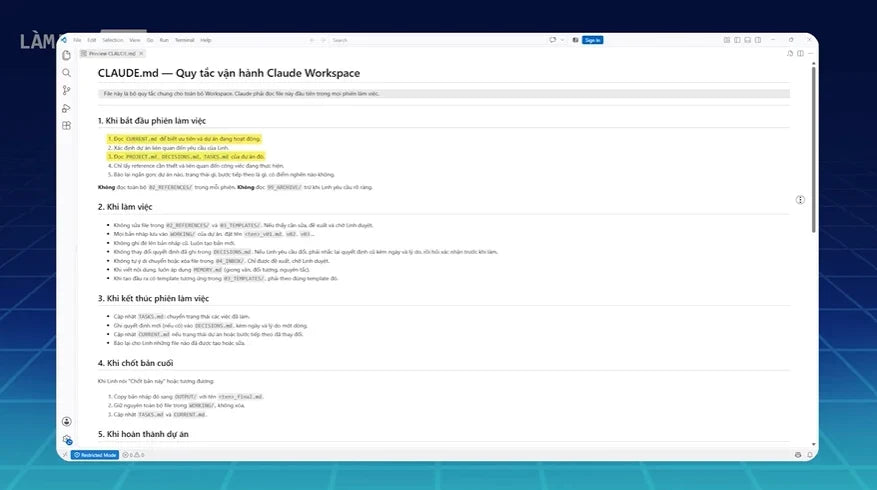Open the Run menu
The width and height of the screenshot is (877, 490).
pyautogui.click(x=164, y=40)
